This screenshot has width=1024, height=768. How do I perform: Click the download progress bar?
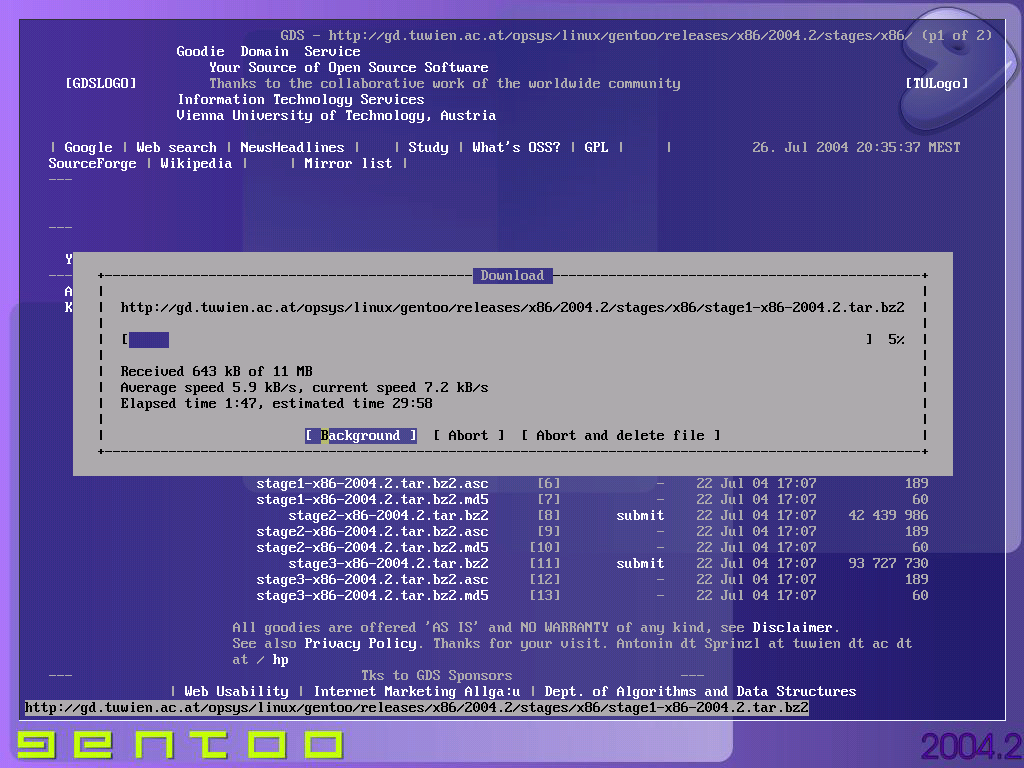(x=496, y=340)
